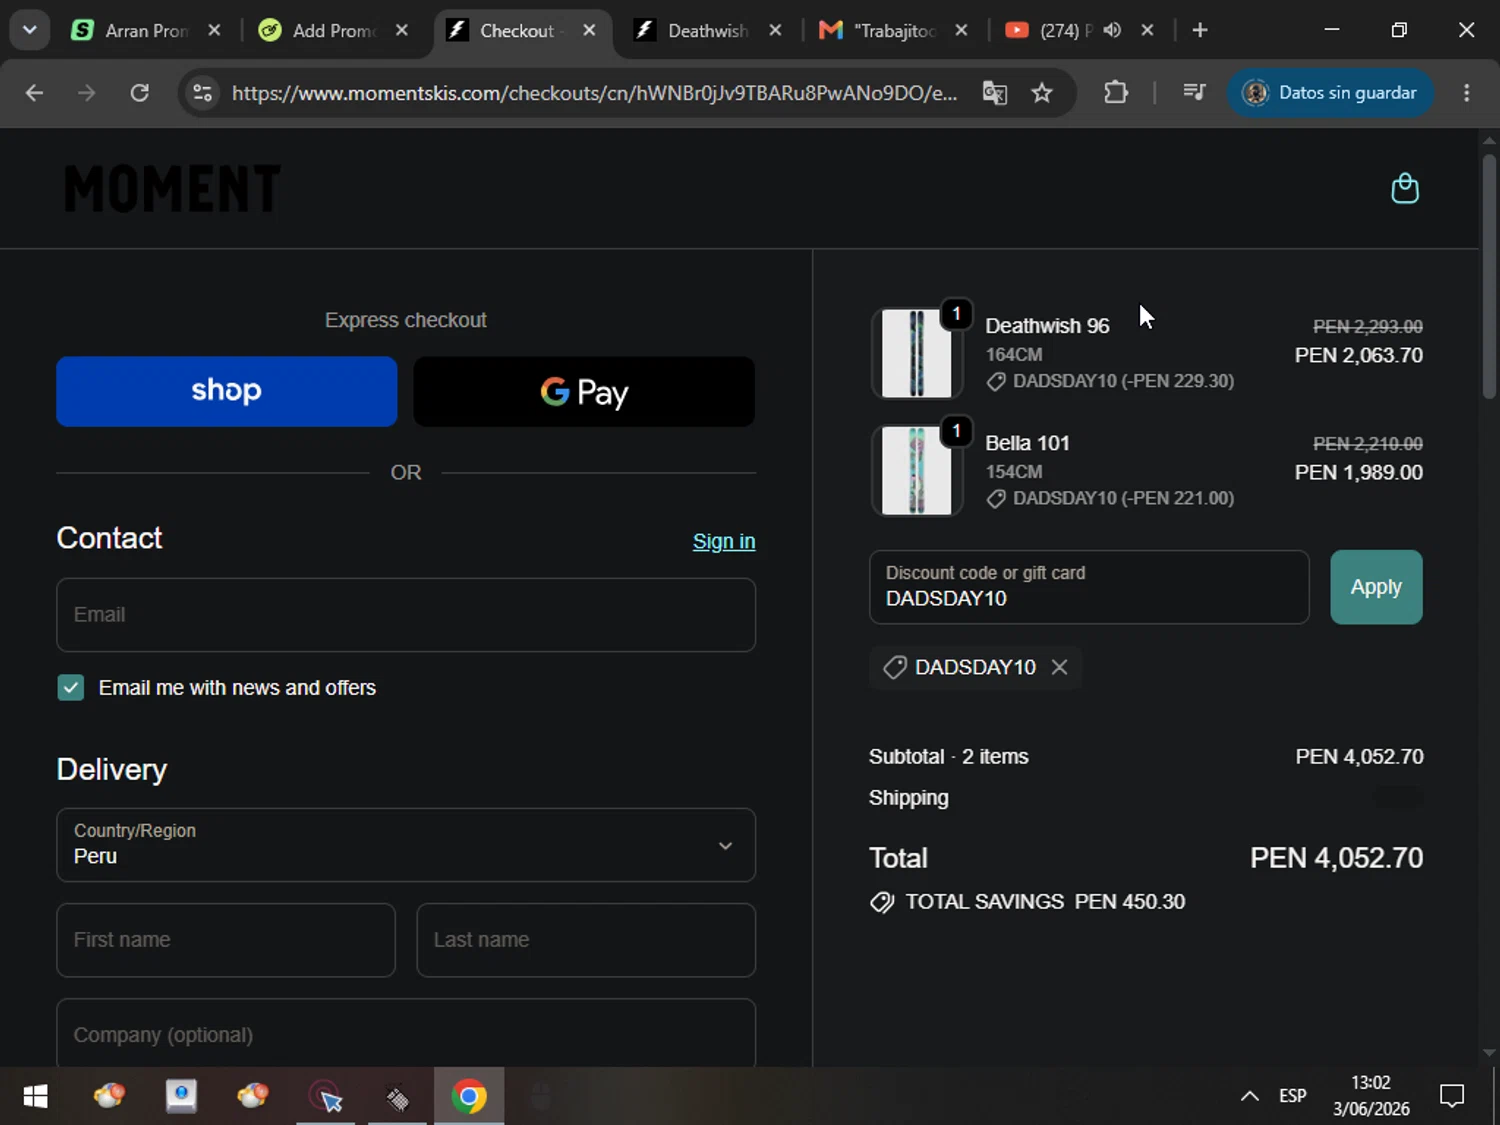This screenshot has width=1500, height=1125.
Task: Expand the Country/Region dropdown
Action: [406, 845]
